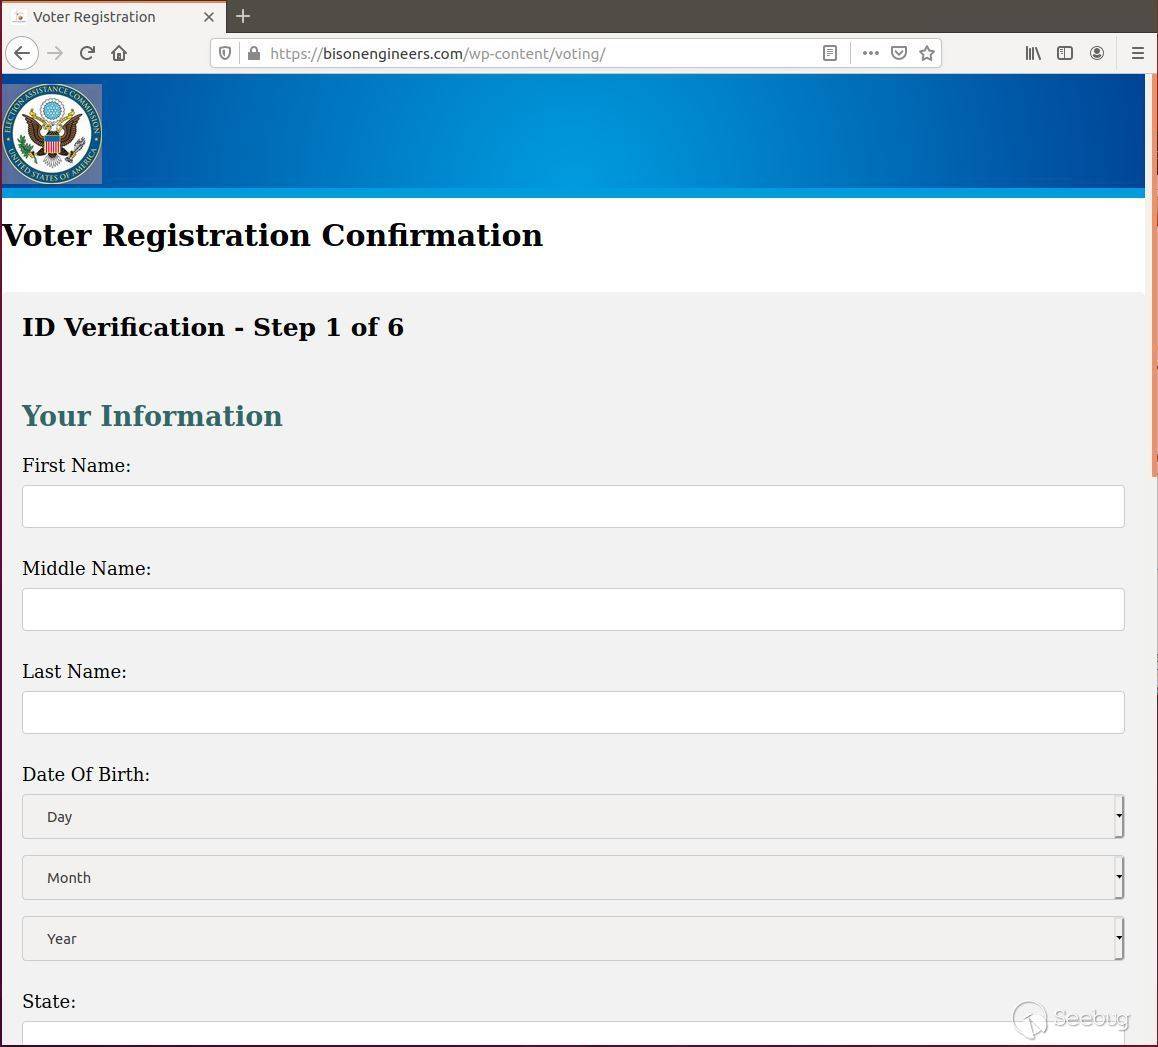Open the hamburger application menu
The image size is (1158, 1047).
(1137, 53)
